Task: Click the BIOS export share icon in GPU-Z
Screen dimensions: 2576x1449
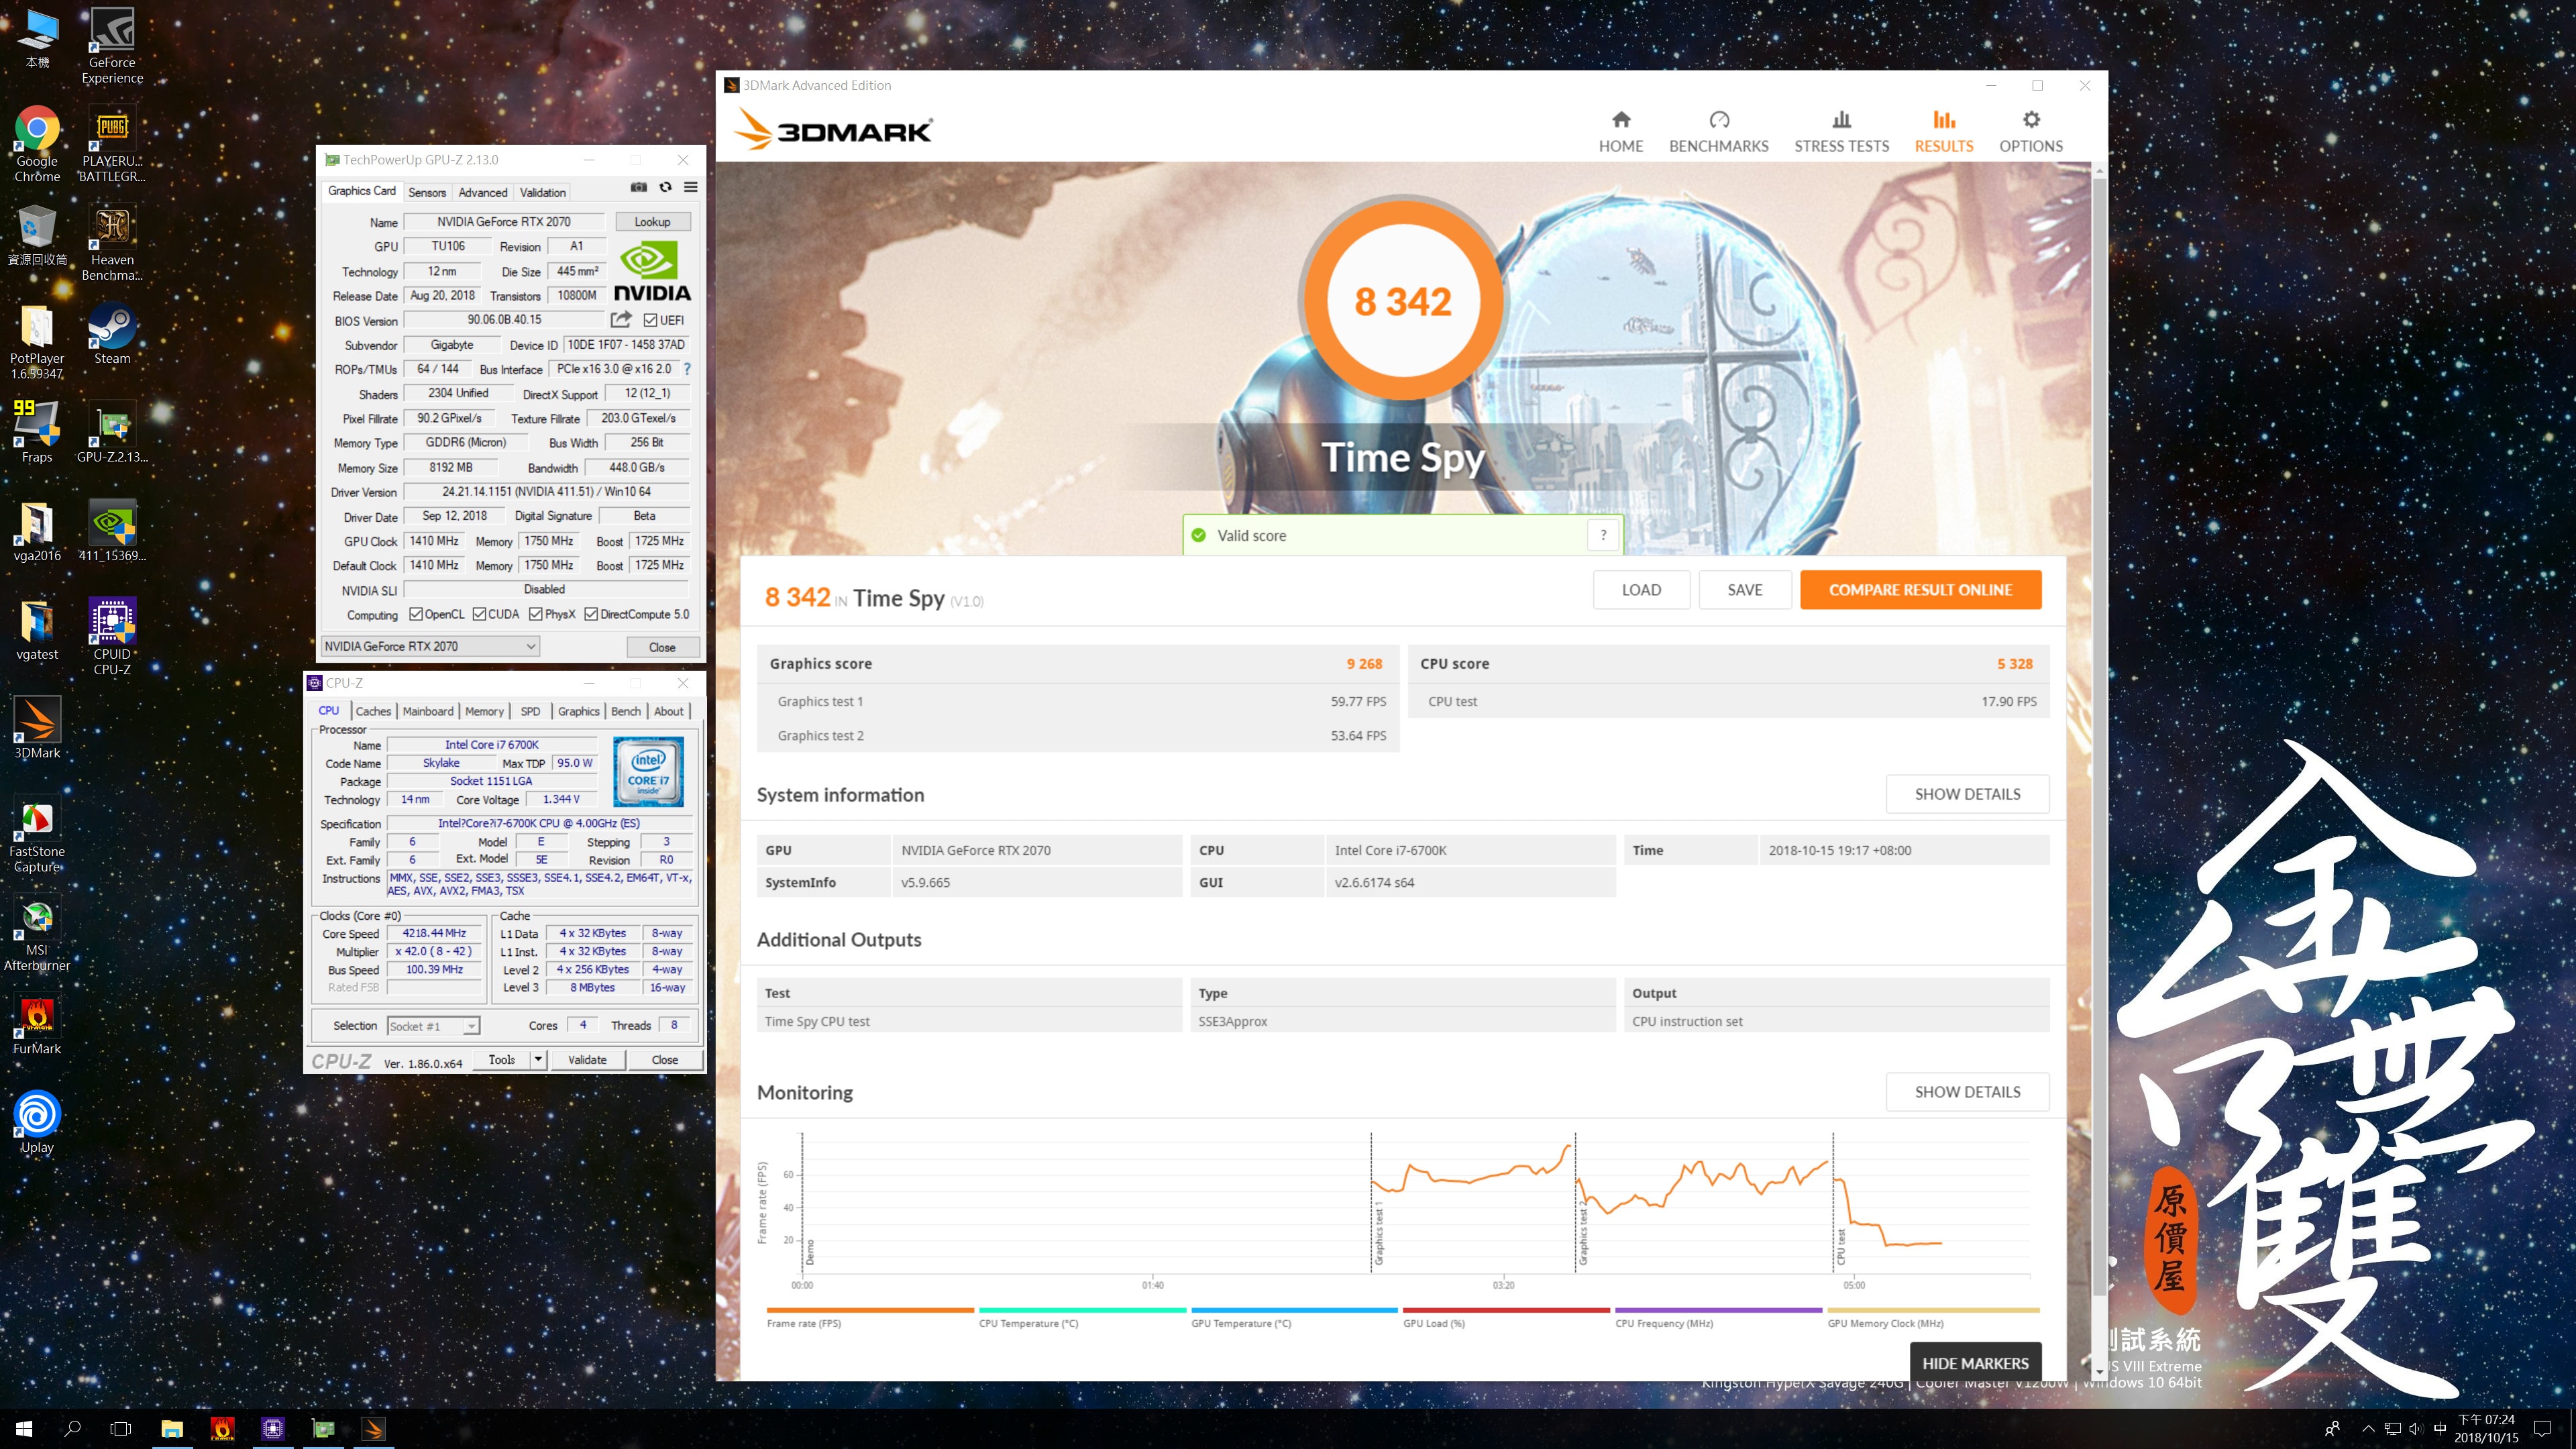Action: tap(621, 319)
